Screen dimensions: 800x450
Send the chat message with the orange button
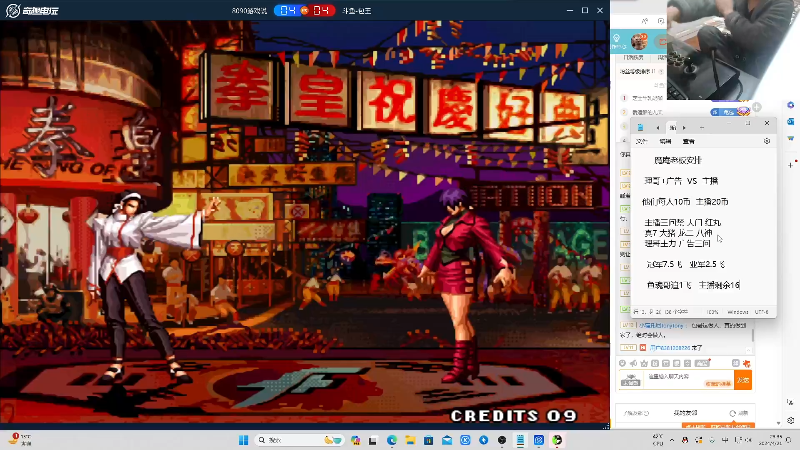(x=743, y=380)
